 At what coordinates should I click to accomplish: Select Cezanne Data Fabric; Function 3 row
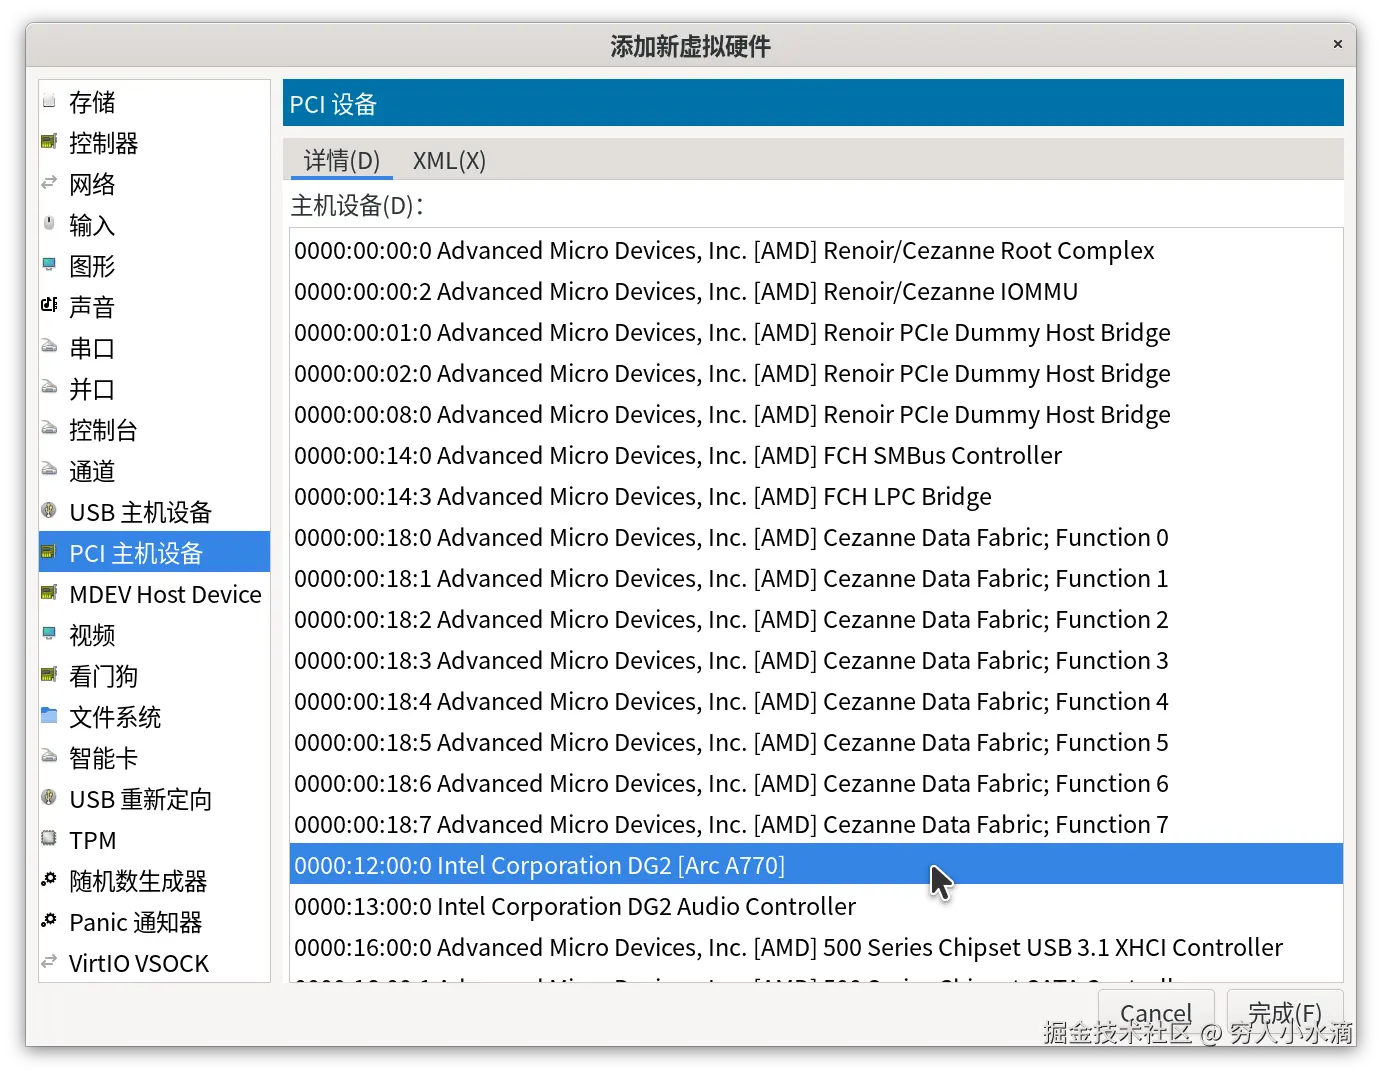pyautogui.click(x=816, y=660)
